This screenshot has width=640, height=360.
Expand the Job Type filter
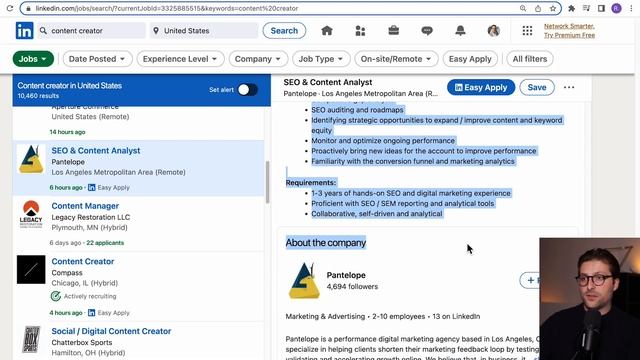[x=321, y=59]
